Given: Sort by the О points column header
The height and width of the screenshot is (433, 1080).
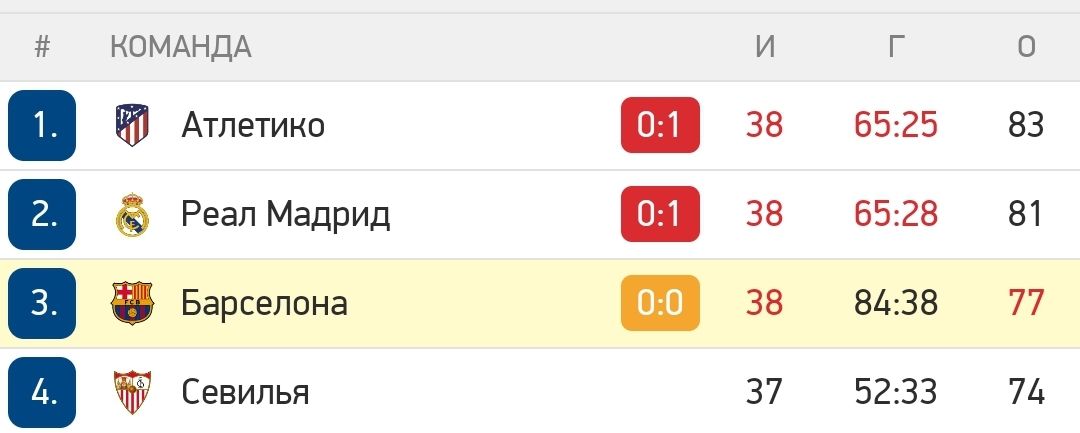Looking at the screenshot, I should (x=1026, y=46).
